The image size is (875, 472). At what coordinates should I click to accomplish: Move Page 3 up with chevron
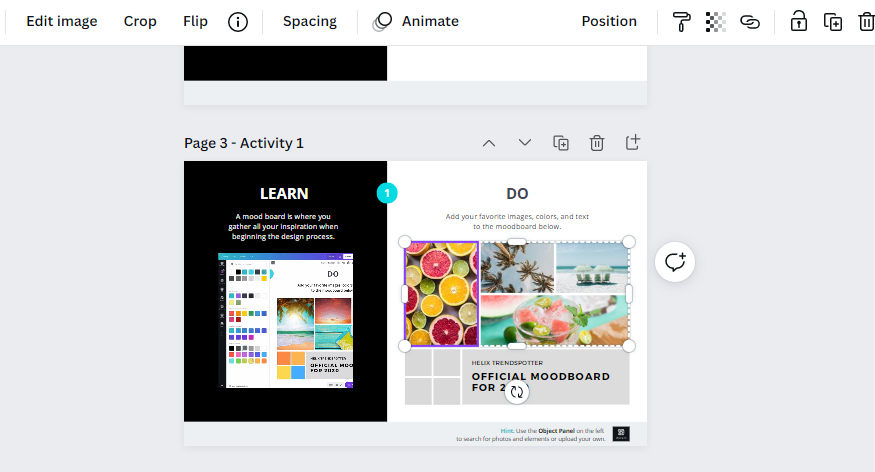[489, 143]
